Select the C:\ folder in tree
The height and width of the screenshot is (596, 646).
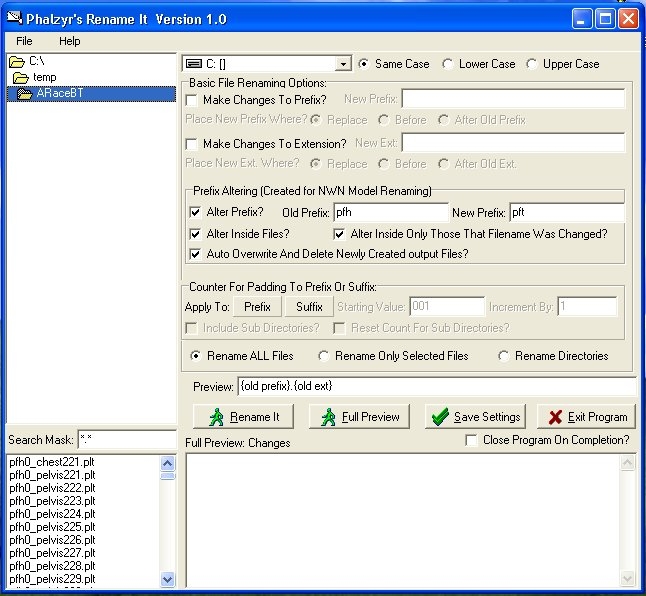coord(35,62)
